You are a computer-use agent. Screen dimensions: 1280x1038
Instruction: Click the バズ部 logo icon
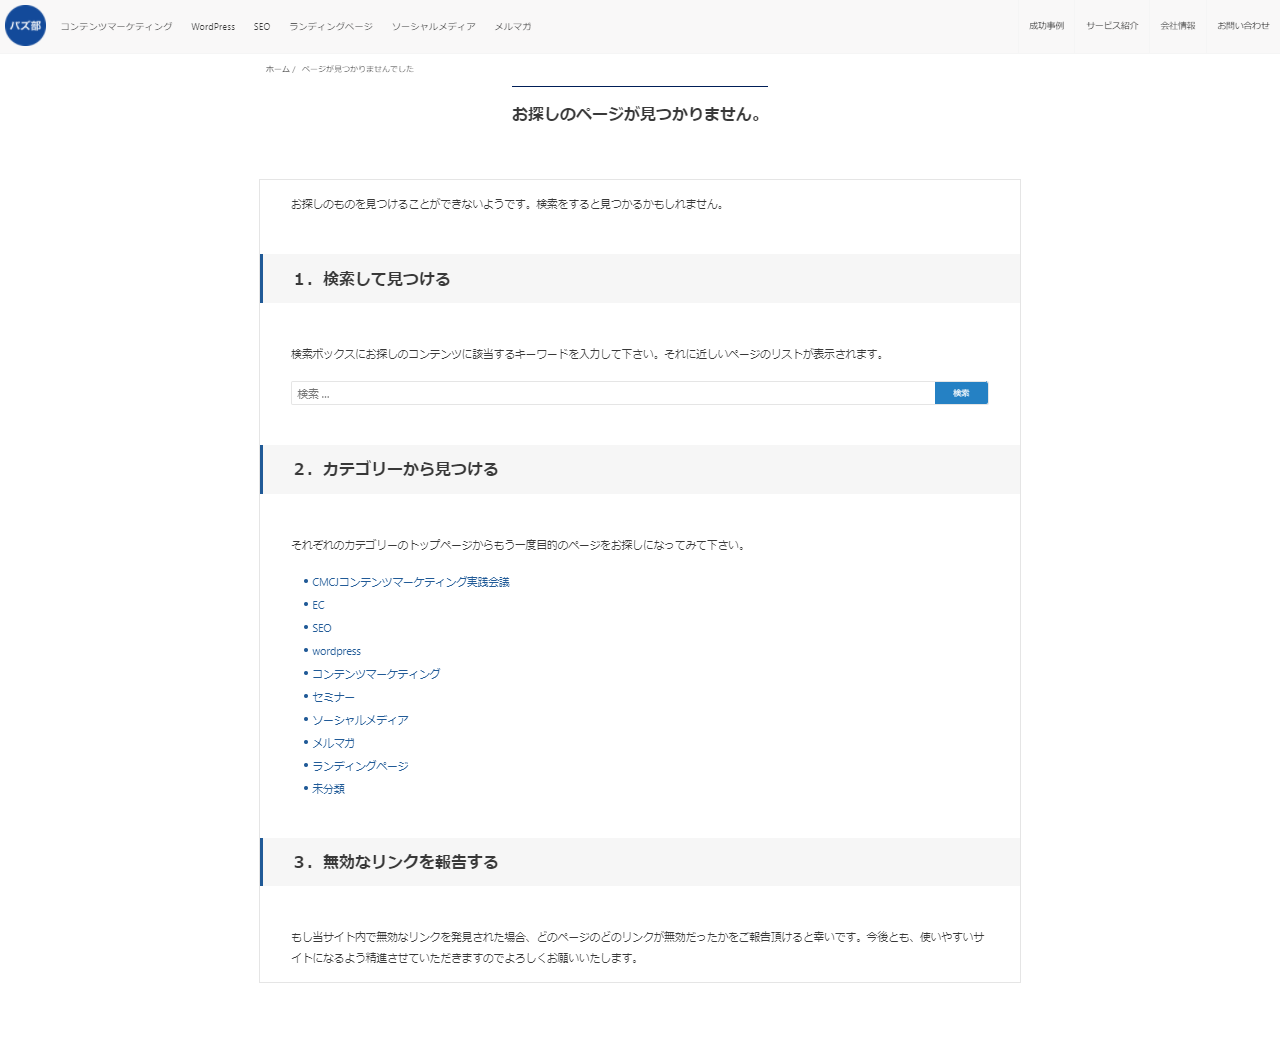[26, 26]
